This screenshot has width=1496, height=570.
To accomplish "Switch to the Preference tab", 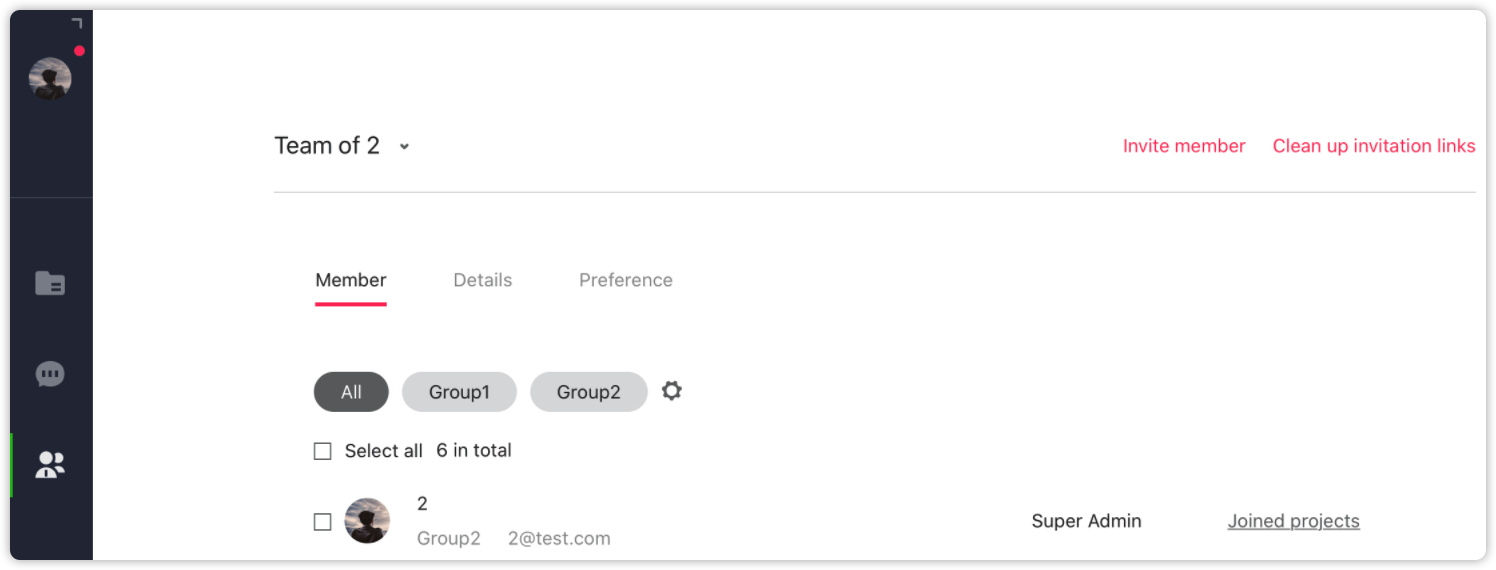I will tap(626, 280).
